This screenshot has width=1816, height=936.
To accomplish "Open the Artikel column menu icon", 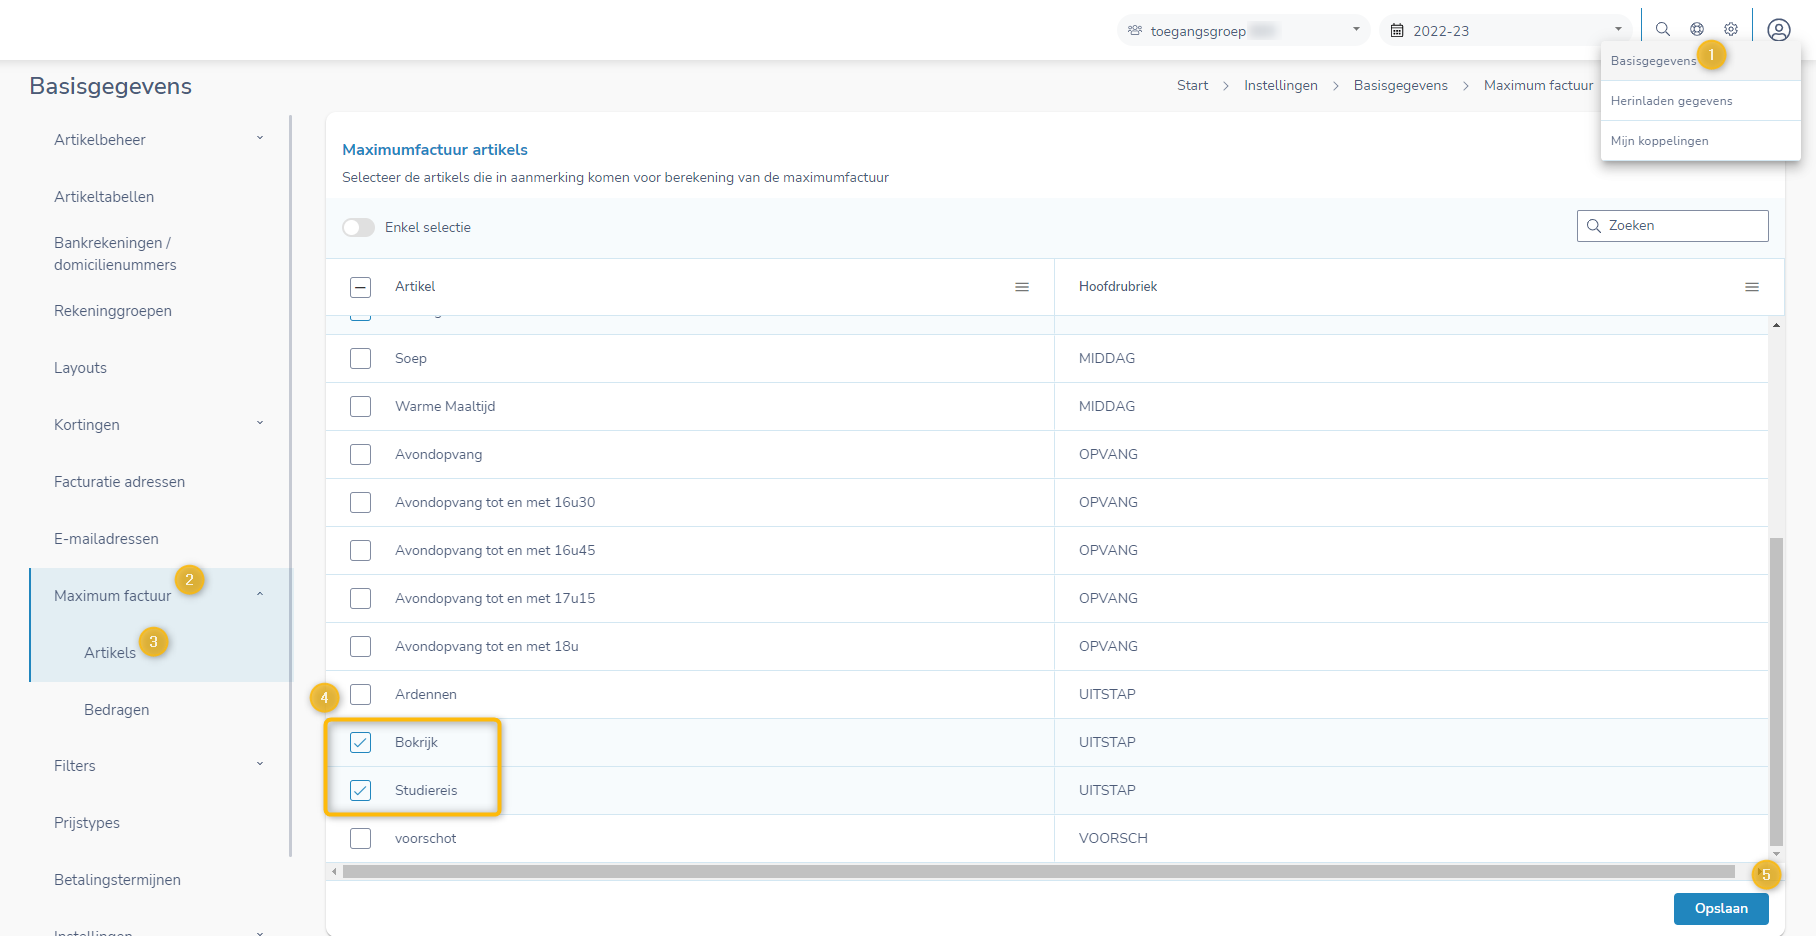I will tap(1022, 286).
